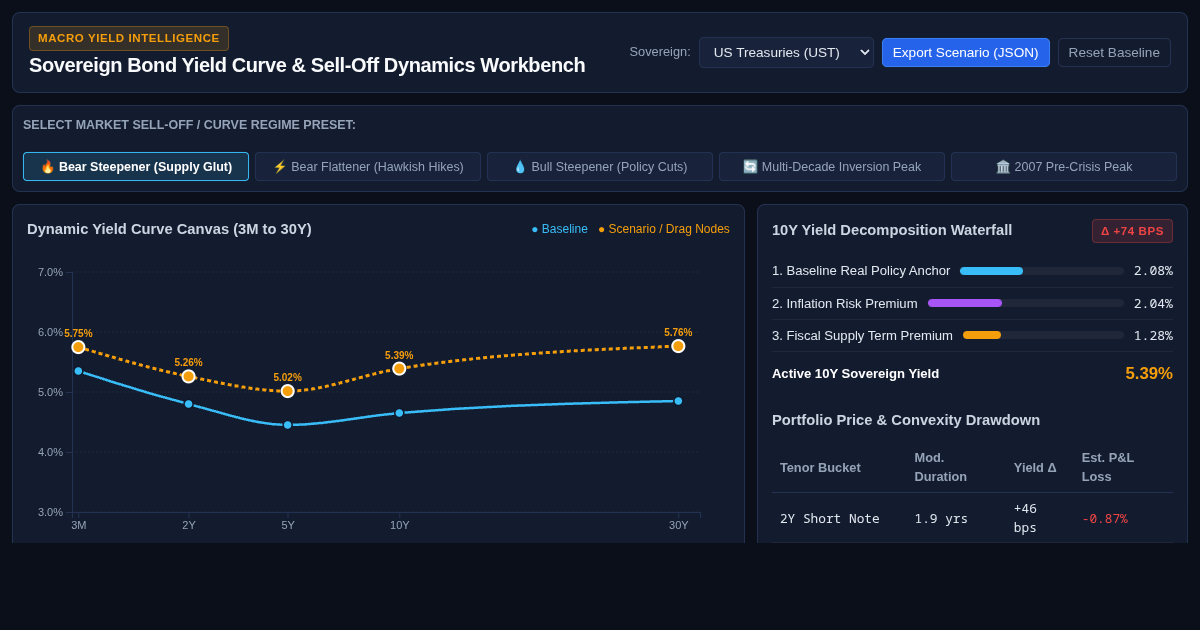Screen dimensions: 1200x630
Task: Click the Yield Δ column header
Action: point(1035,467)
